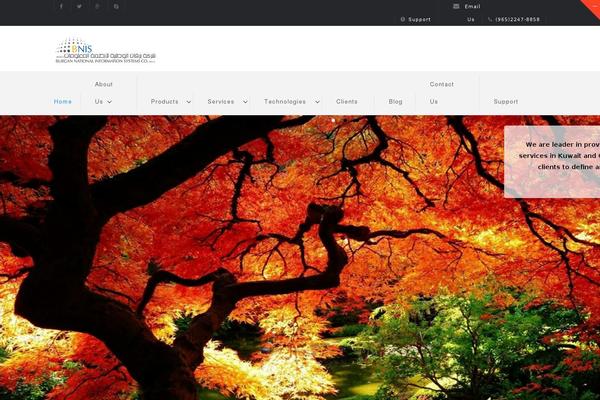The height and width of the screenshot is (400, 600).
Task: Open the Technologies menu item
Action: (x=285, y=101)
